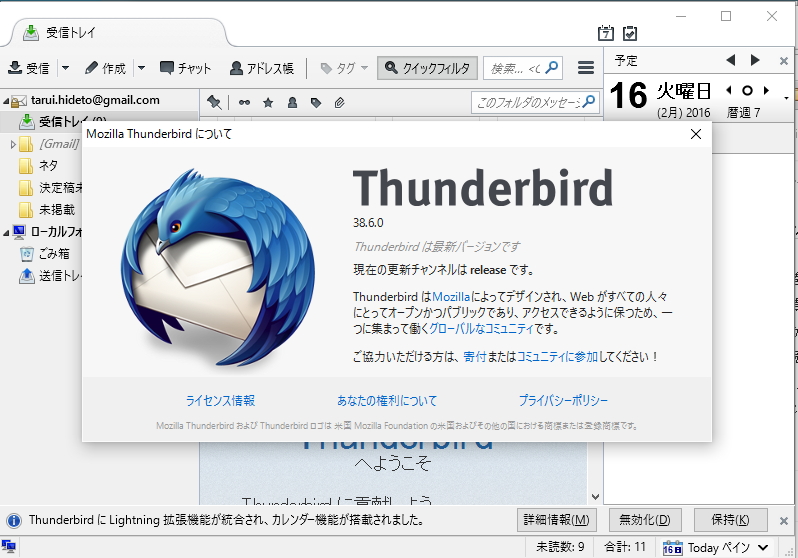Open the 寄付 donate link
Image resolution: width=798 pixels, height=558 pixels.
point(475,356)
